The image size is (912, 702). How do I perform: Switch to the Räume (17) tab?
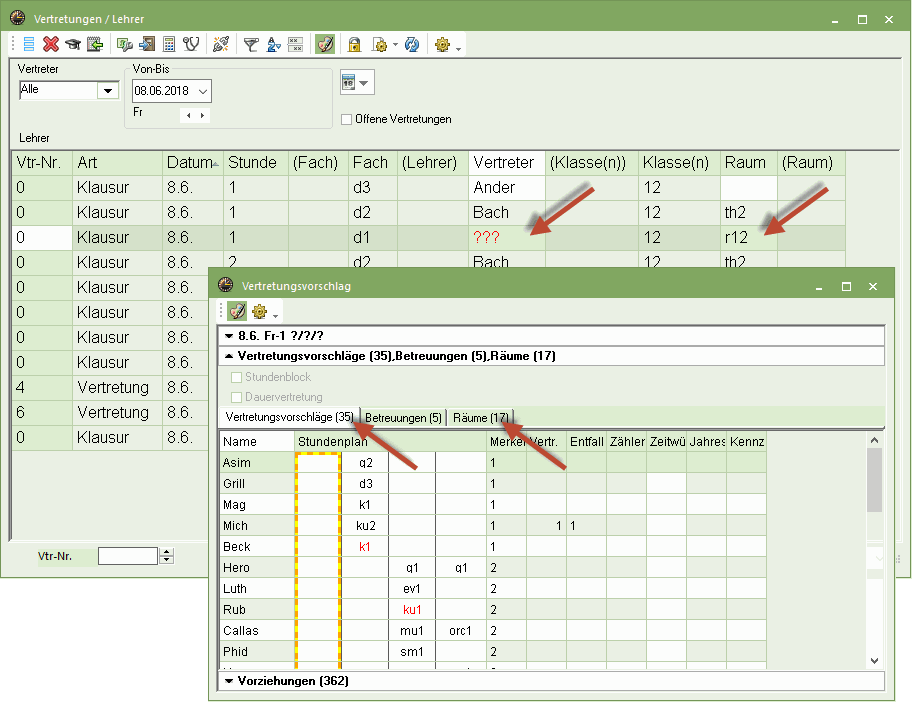480,418
